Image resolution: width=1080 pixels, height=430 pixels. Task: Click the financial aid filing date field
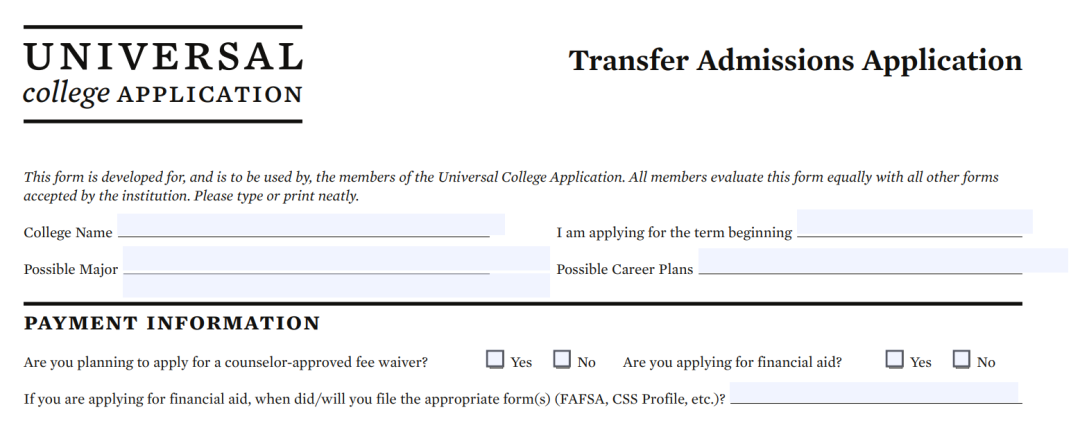coord(874,393)
